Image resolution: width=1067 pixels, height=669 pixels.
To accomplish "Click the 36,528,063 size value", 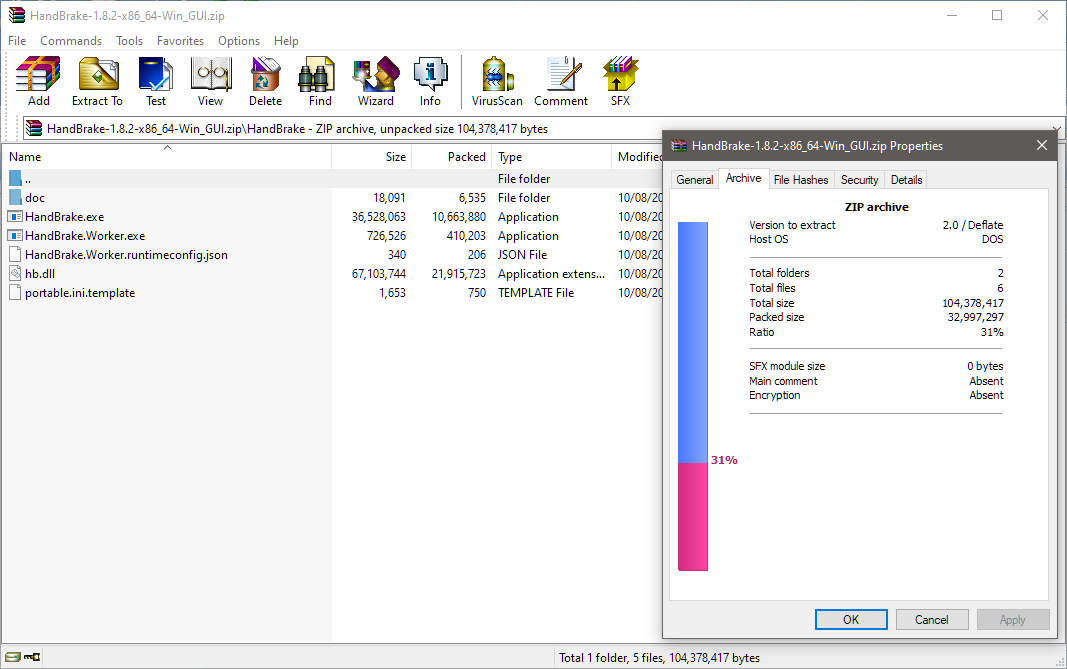I will (x=379, y=217).
